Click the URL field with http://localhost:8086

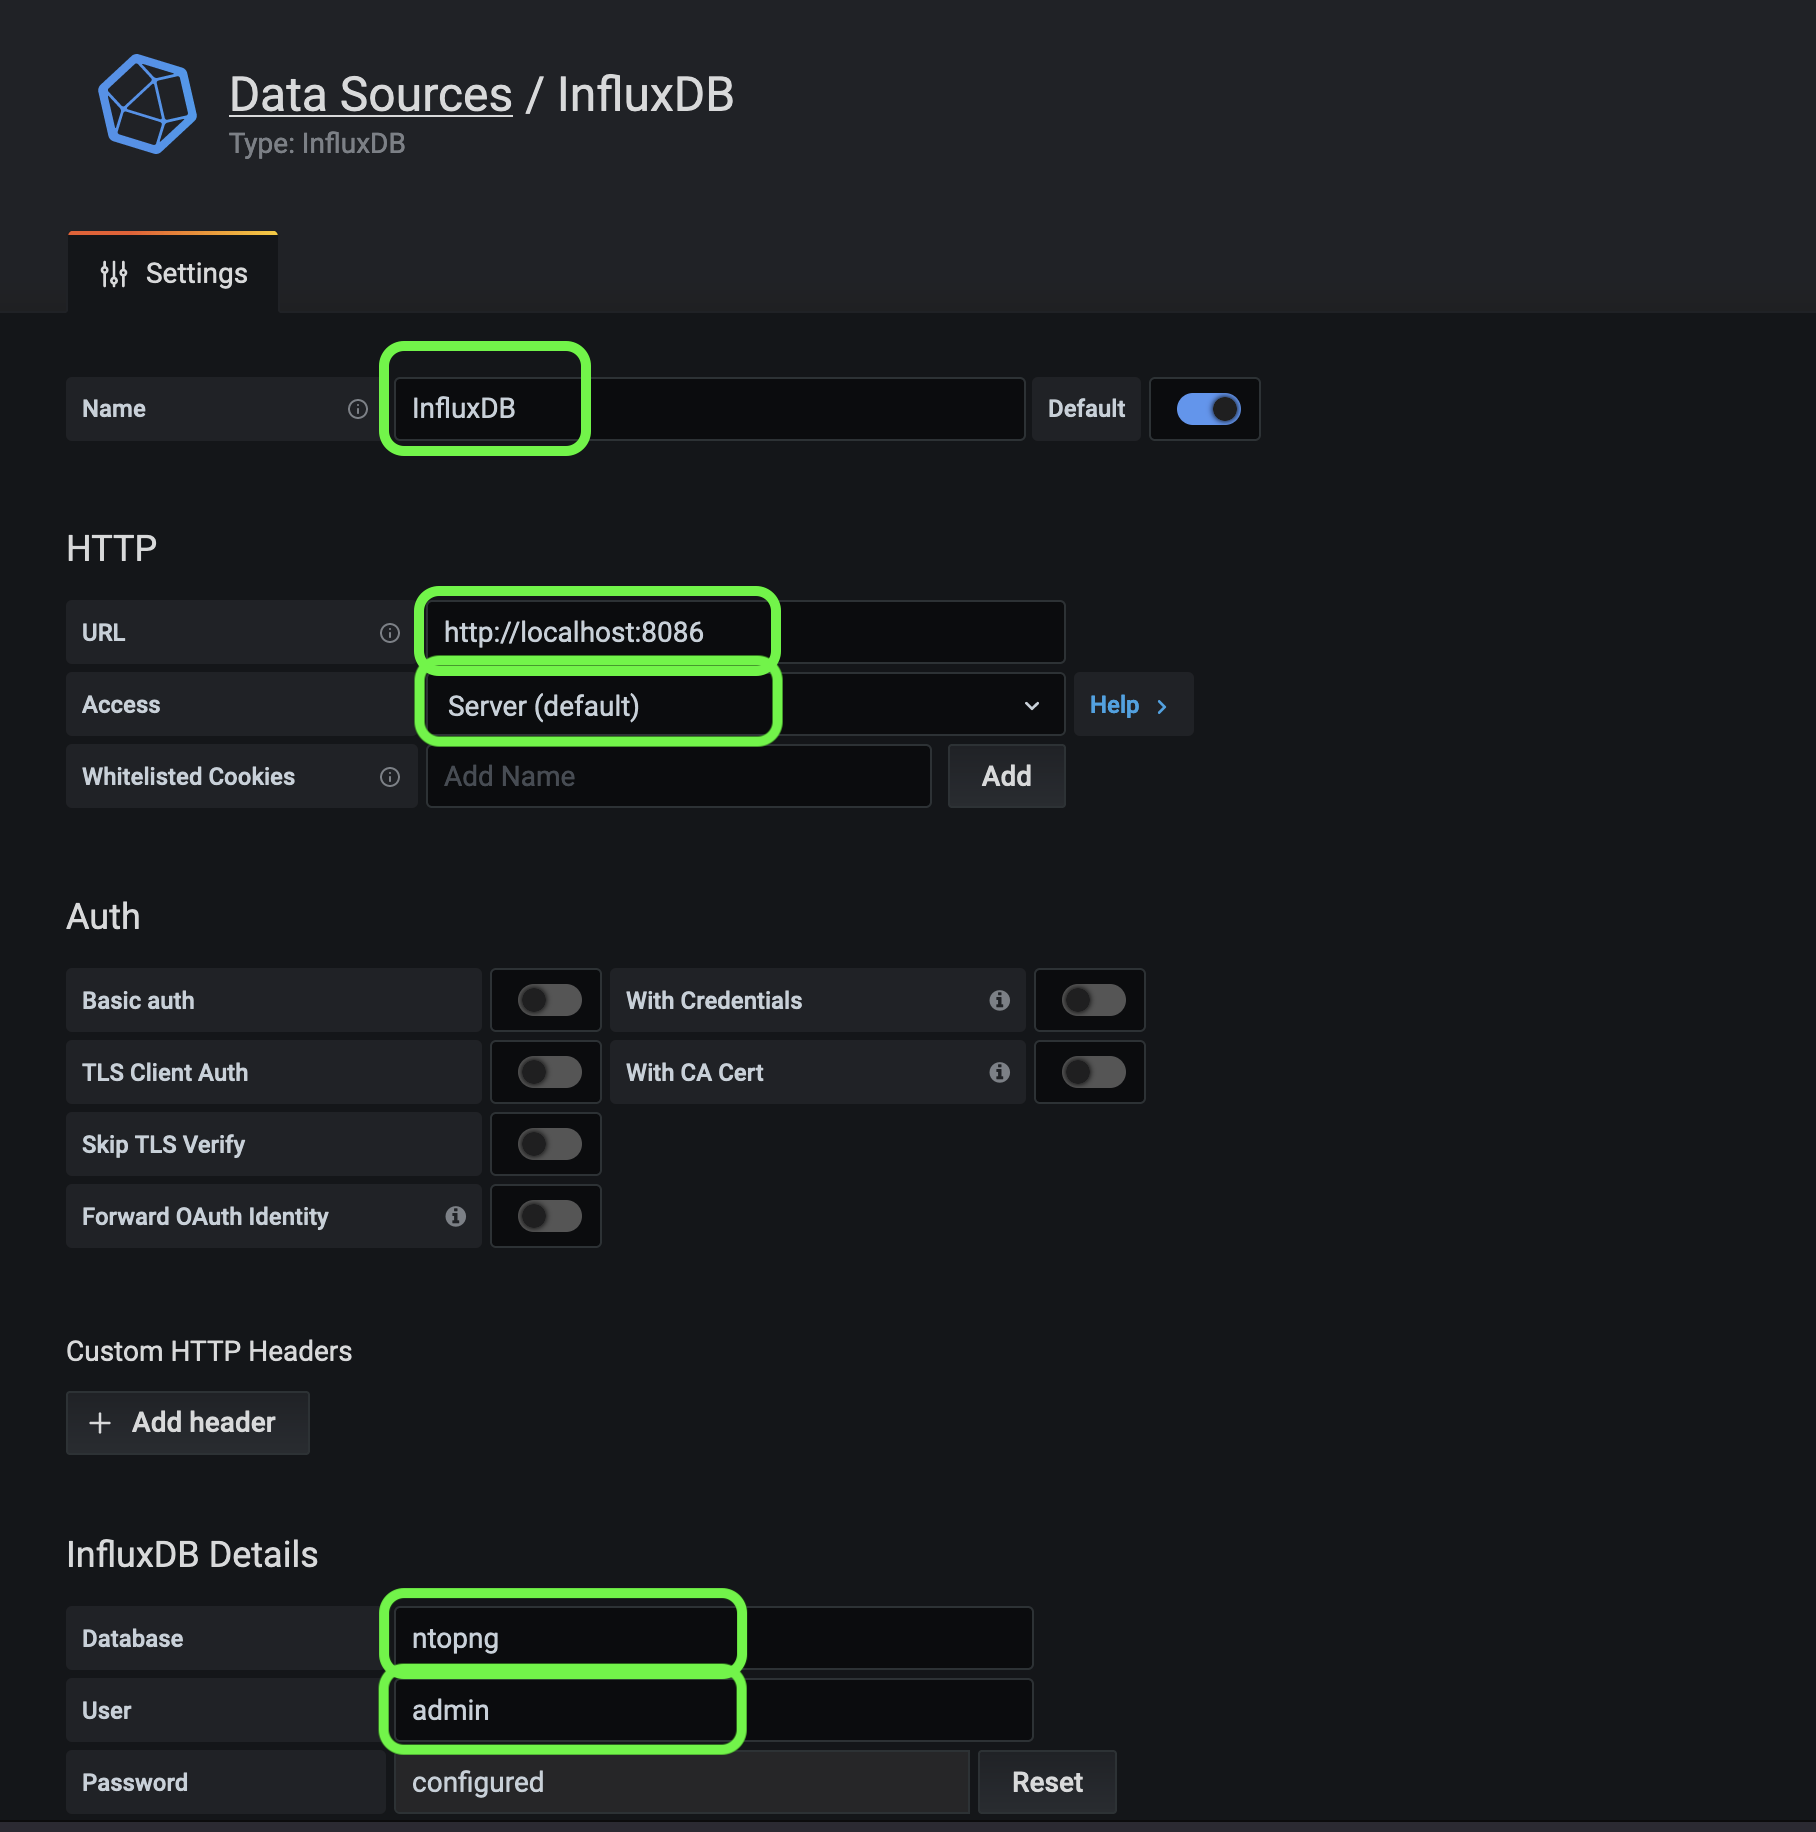point(745,632)
